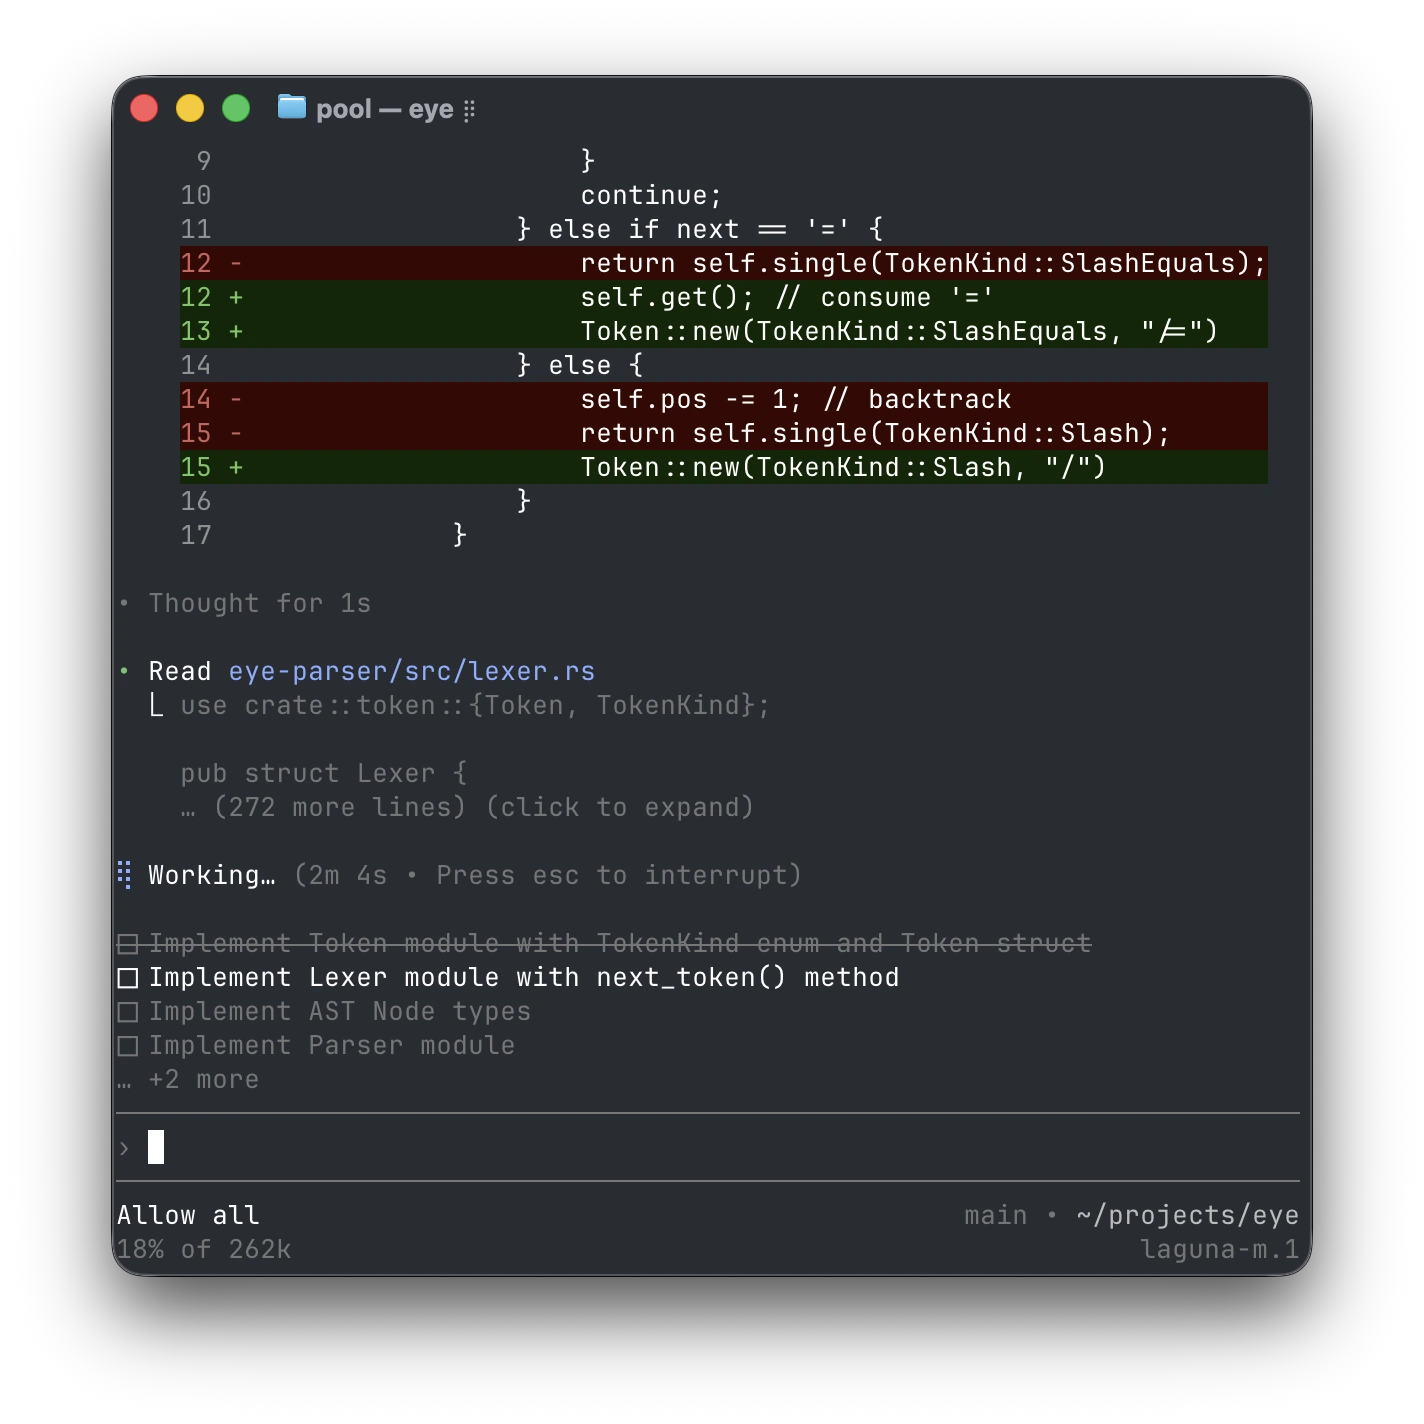The height and width of the screenshot is (1424, 1424).
Task: Check the Implement AST Node types checkbox
Action: point(127,1012)
